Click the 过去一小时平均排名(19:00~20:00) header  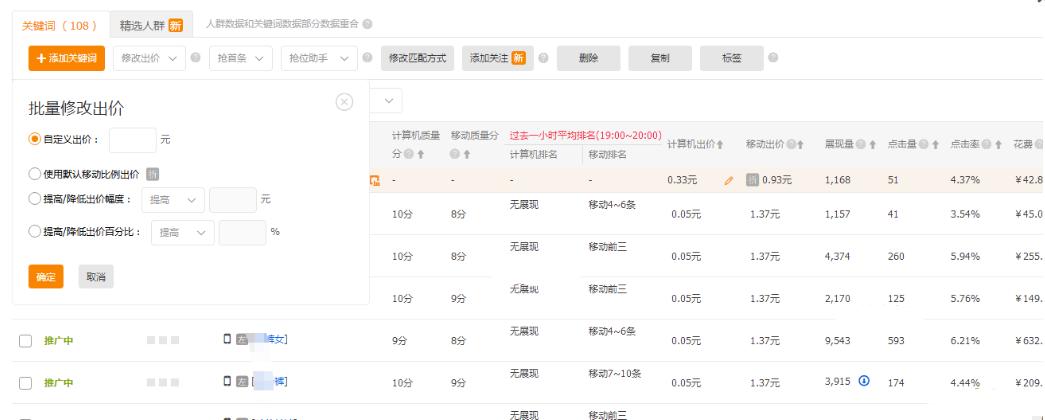[586, 135]
